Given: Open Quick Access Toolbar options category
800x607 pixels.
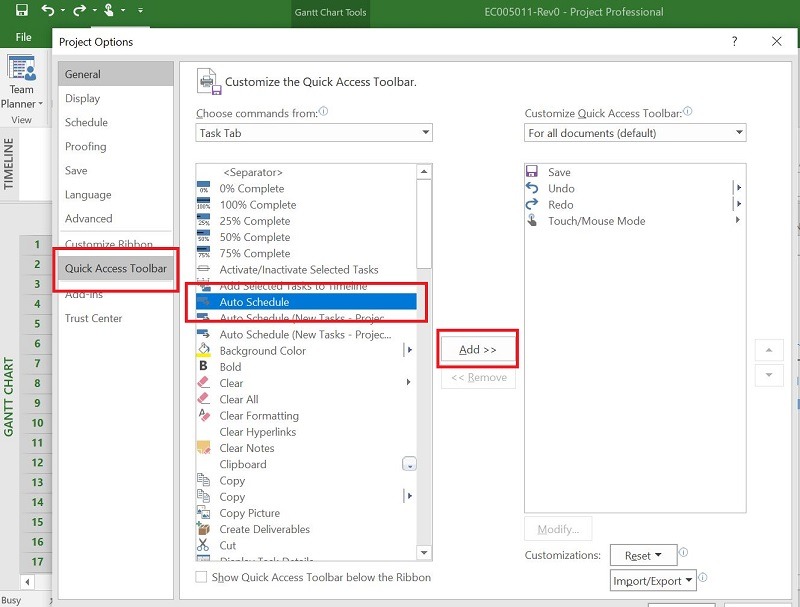Looking at the screenshot, I should [x=116, y=269].
